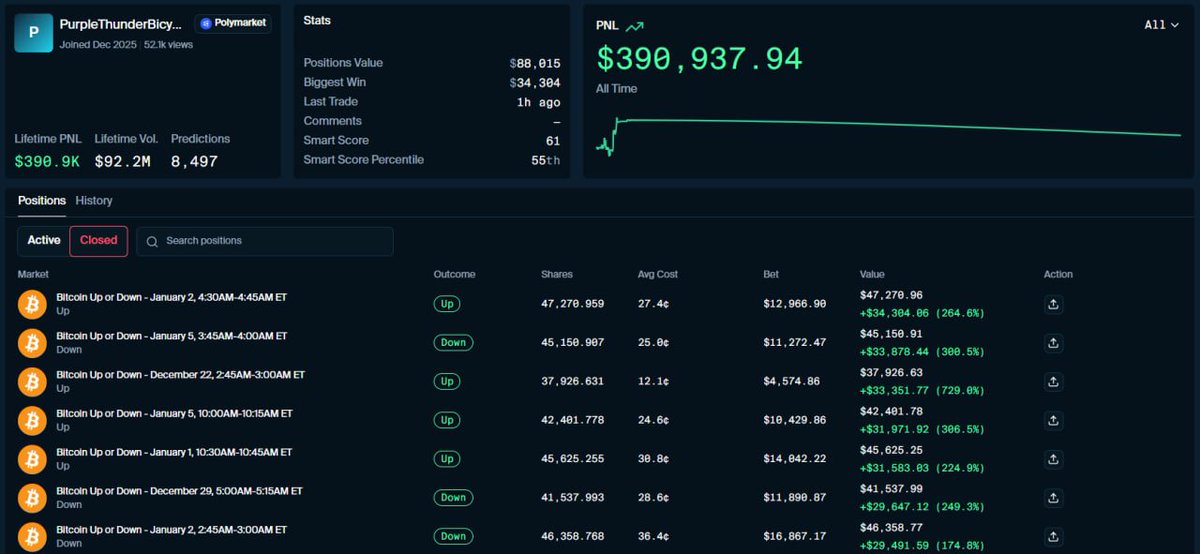Click the Up outcome badge for December 22

(x=447, y=381)
